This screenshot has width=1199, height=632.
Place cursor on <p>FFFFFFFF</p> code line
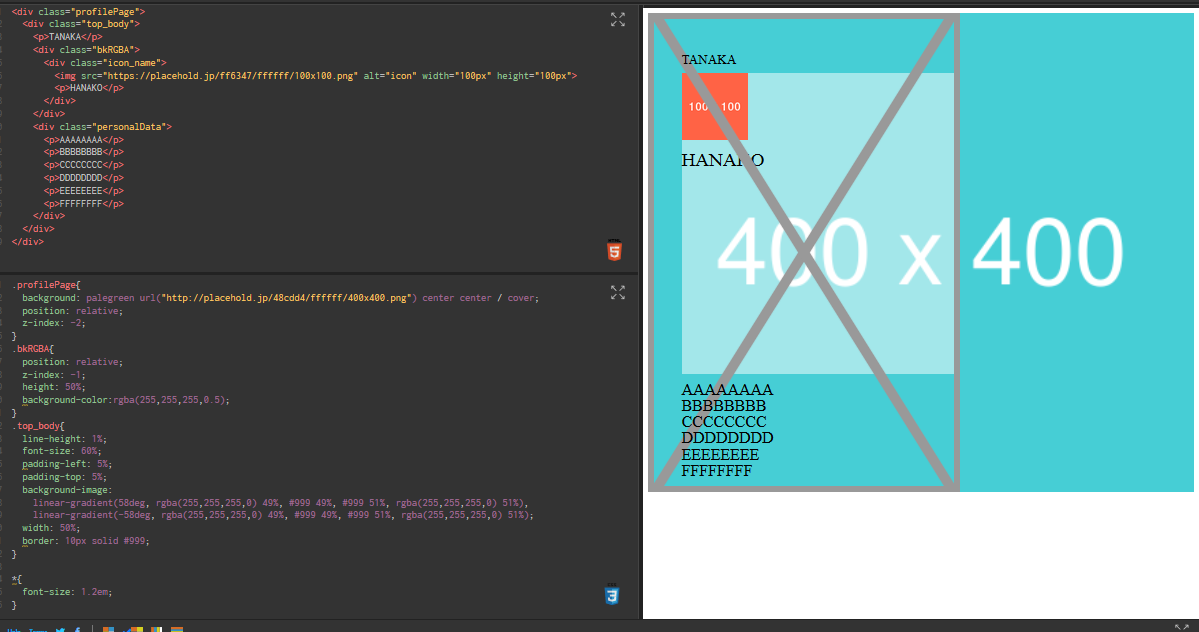pos(83,204)
